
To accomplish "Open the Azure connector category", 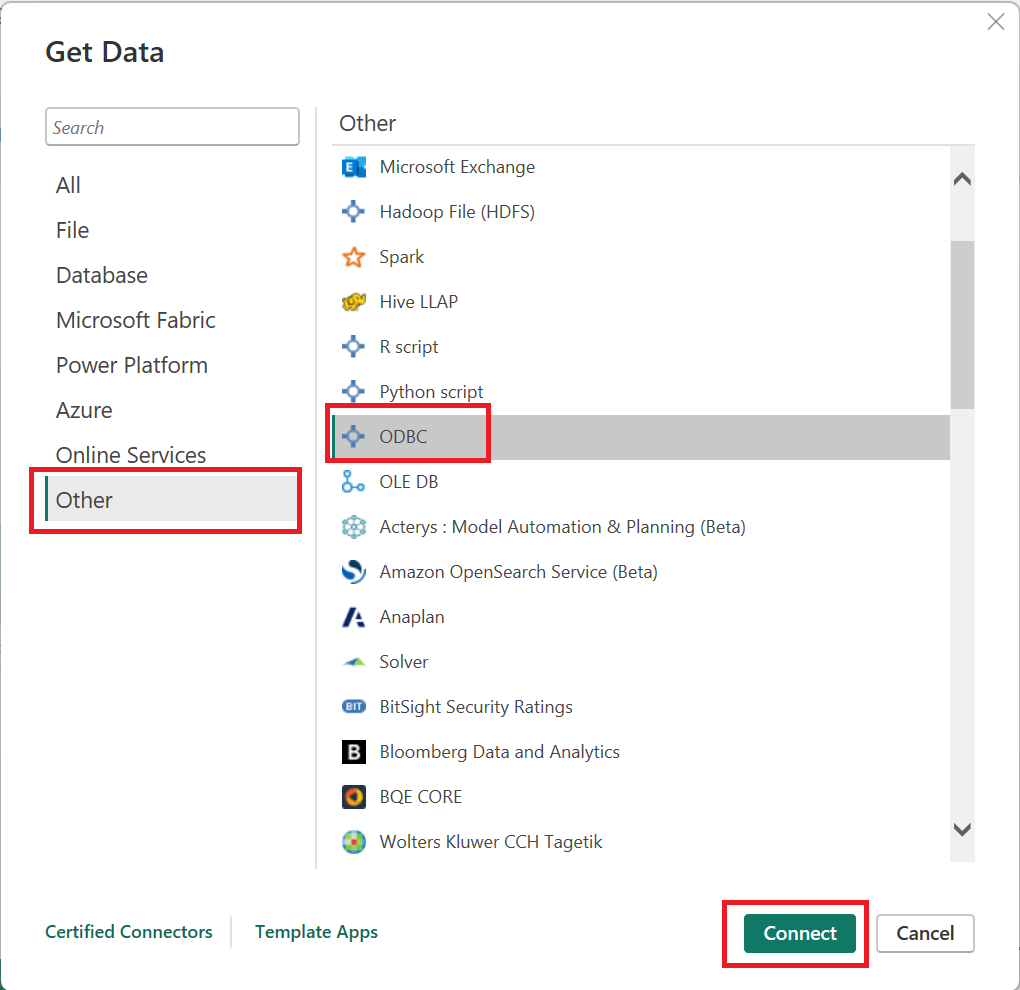I will coord(84,410).
